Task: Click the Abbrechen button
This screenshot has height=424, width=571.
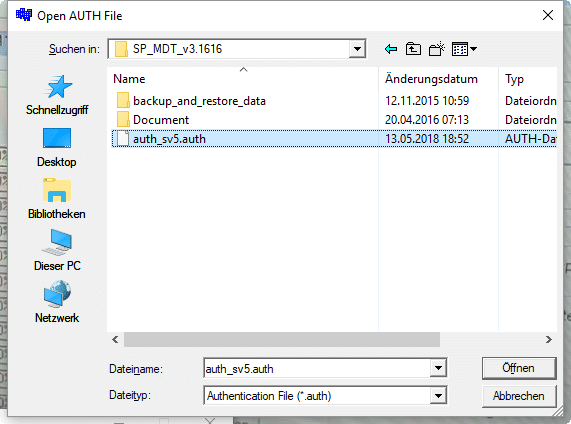Action: tap(519, 396)
